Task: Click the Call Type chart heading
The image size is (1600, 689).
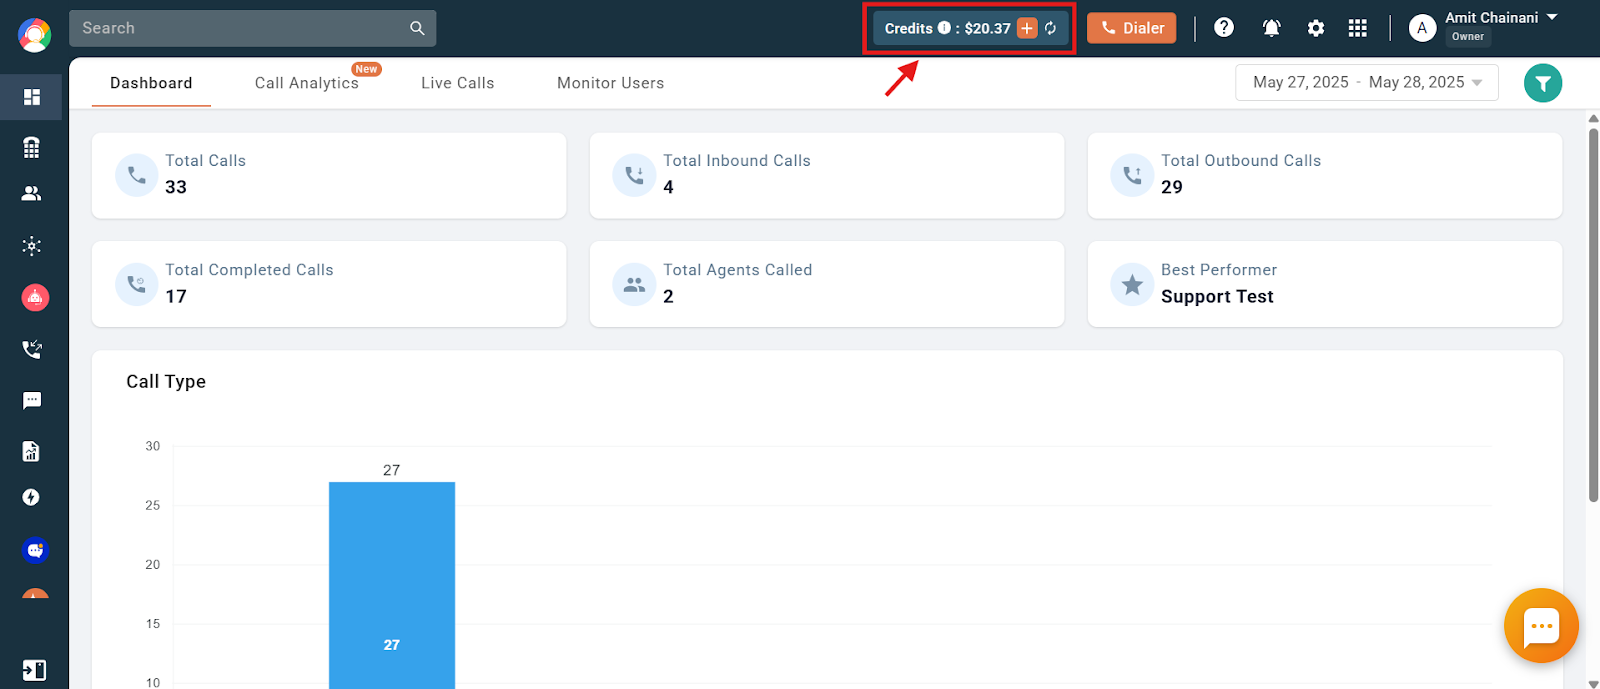Action: (x=166, y=381)
